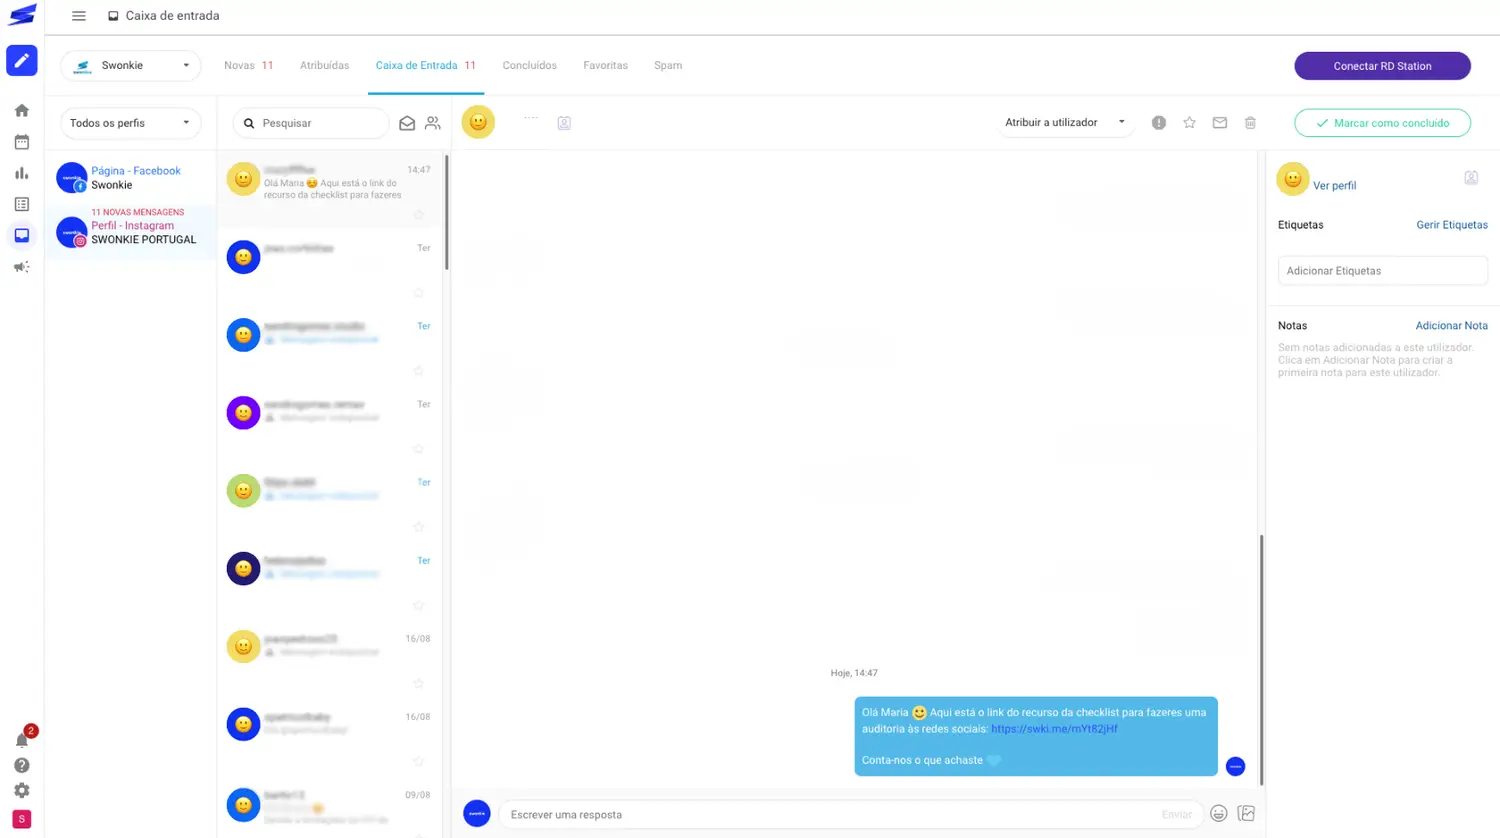
Task: Open notifications bell with 2 badge
Action: point(22,739)
